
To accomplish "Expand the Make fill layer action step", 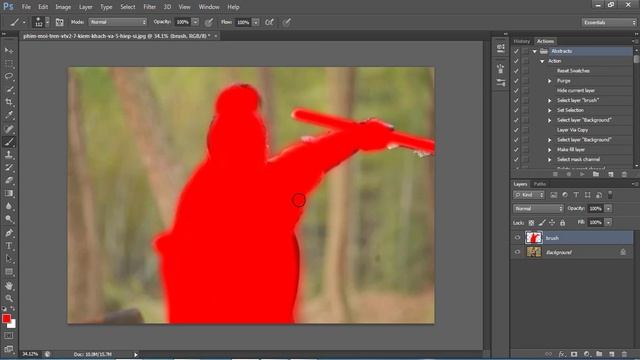I will point(549,150).
